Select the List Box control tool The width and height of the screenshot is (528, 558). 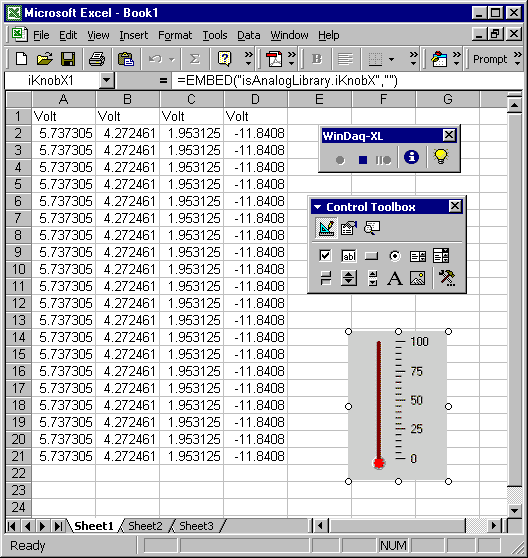[418, 256]
